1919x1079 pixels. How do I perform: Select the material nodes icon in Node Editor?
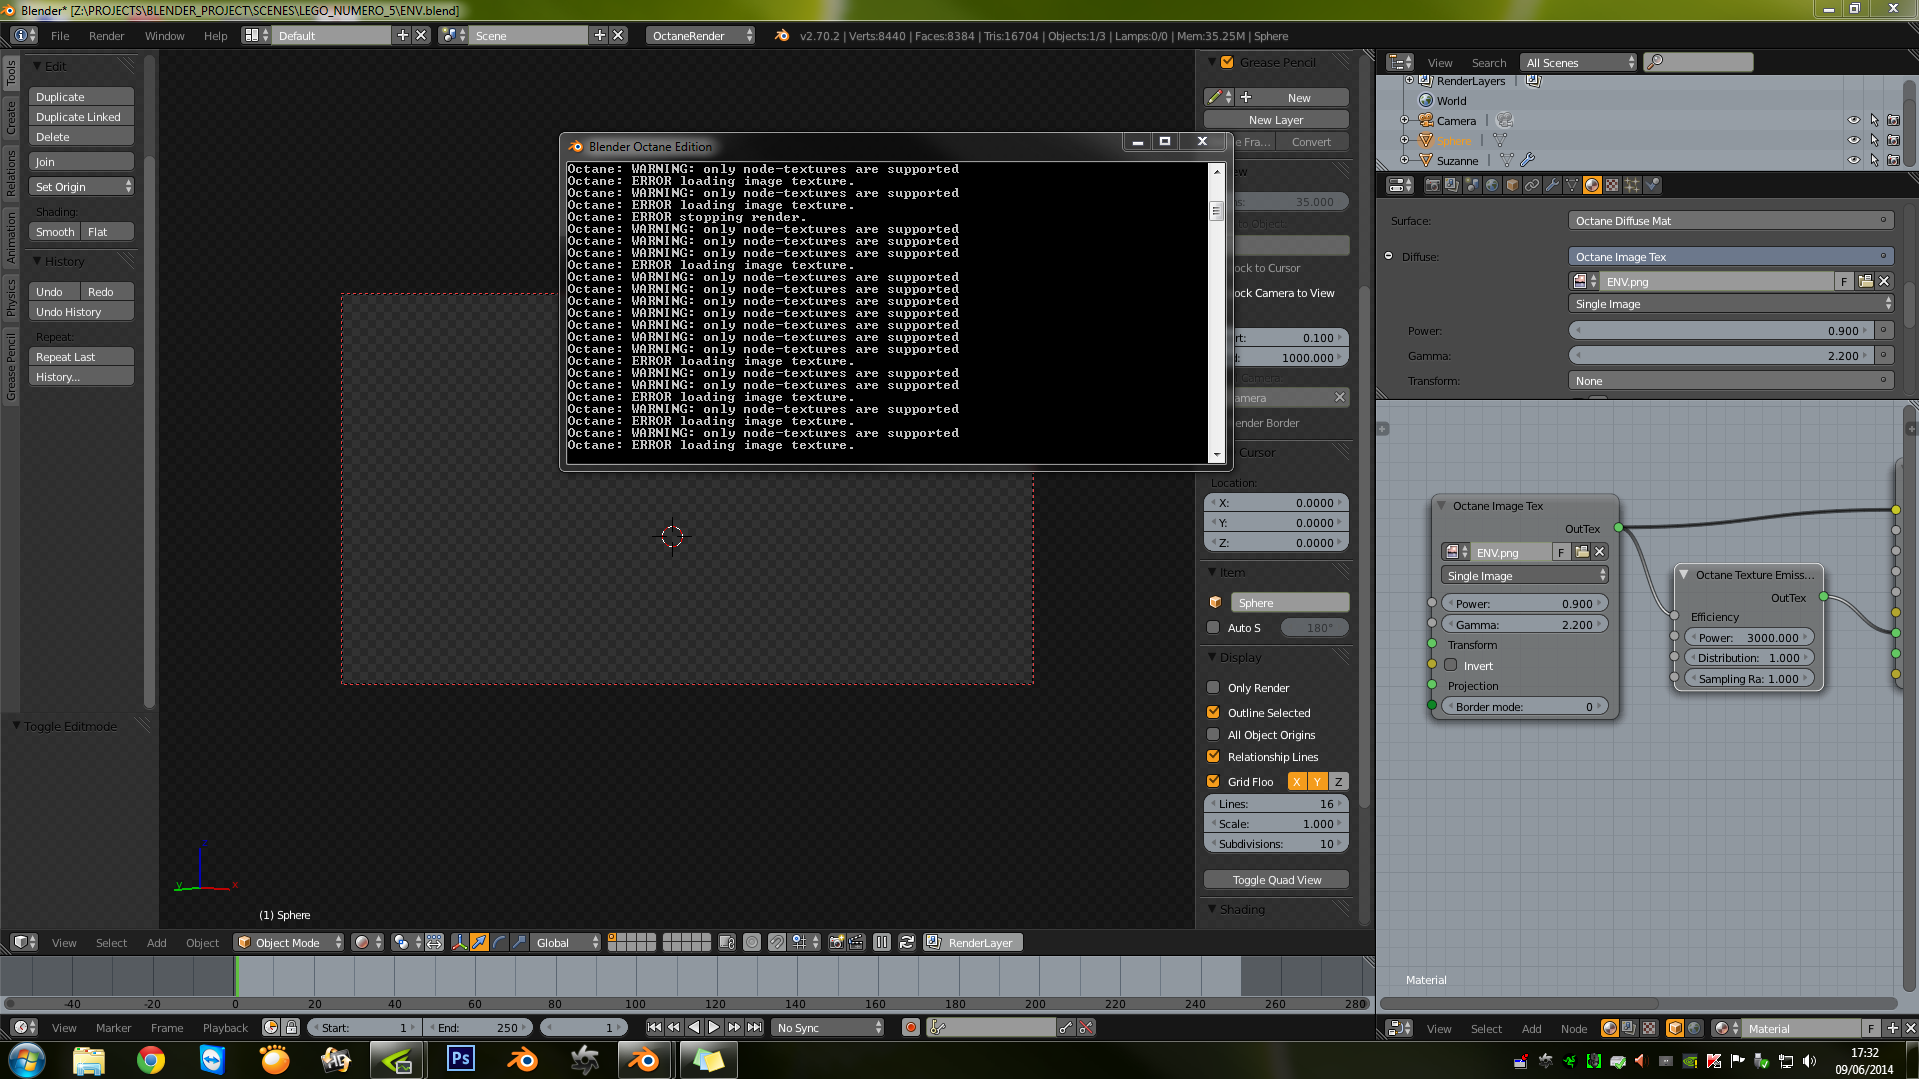1609,1028
